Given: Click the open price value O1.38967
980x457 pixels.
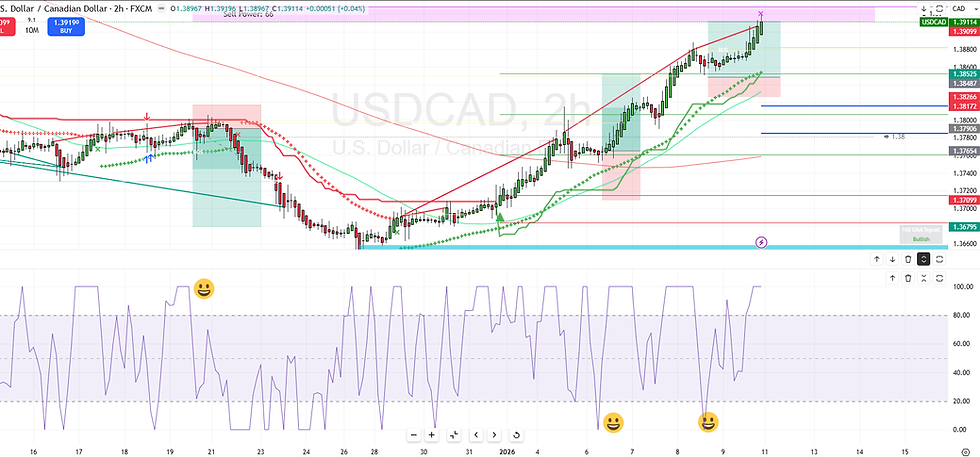Looking at the screenshot, I should (x=185, y=8).
